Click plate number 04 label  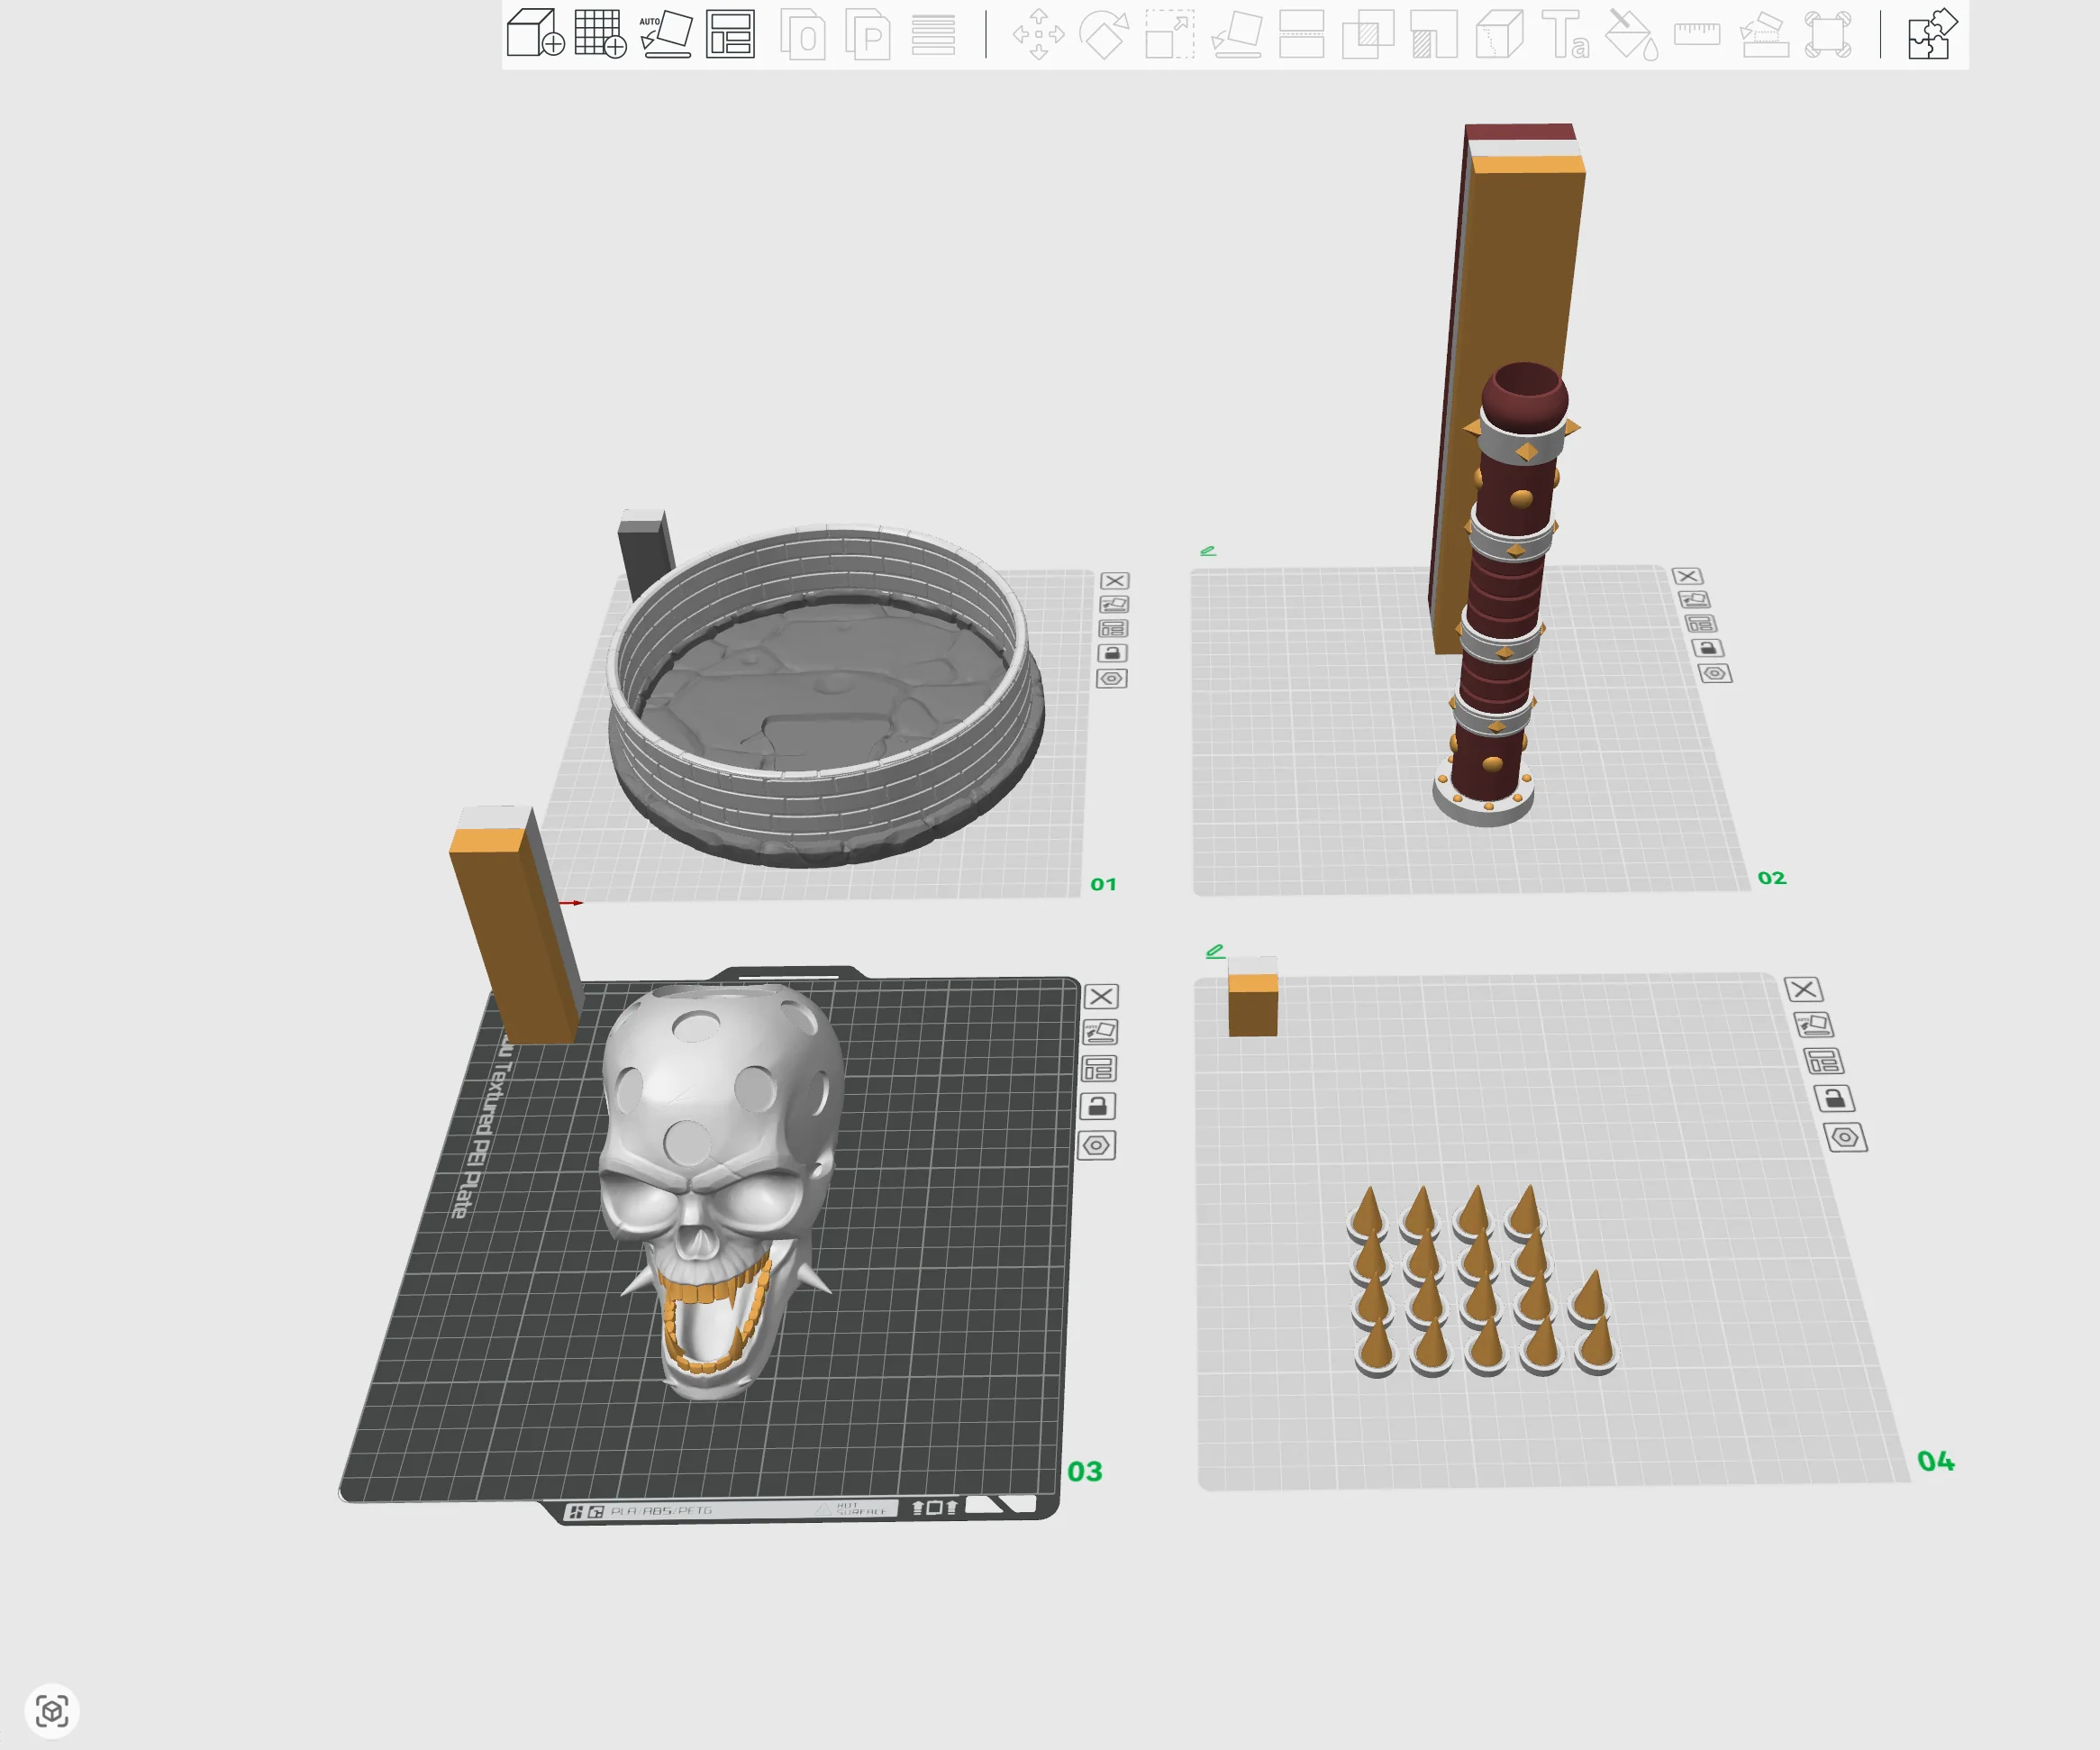1936,1461
